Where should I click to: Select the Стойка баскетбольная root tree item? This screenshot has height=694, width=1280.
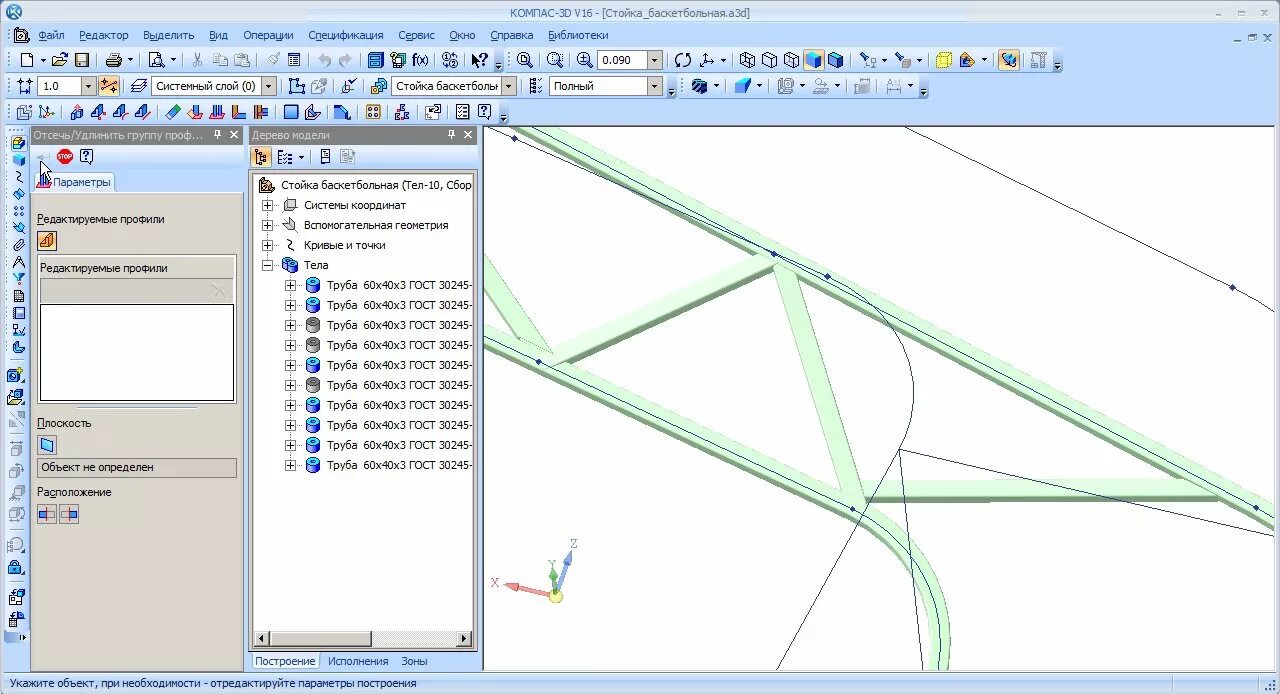point(376,185)
